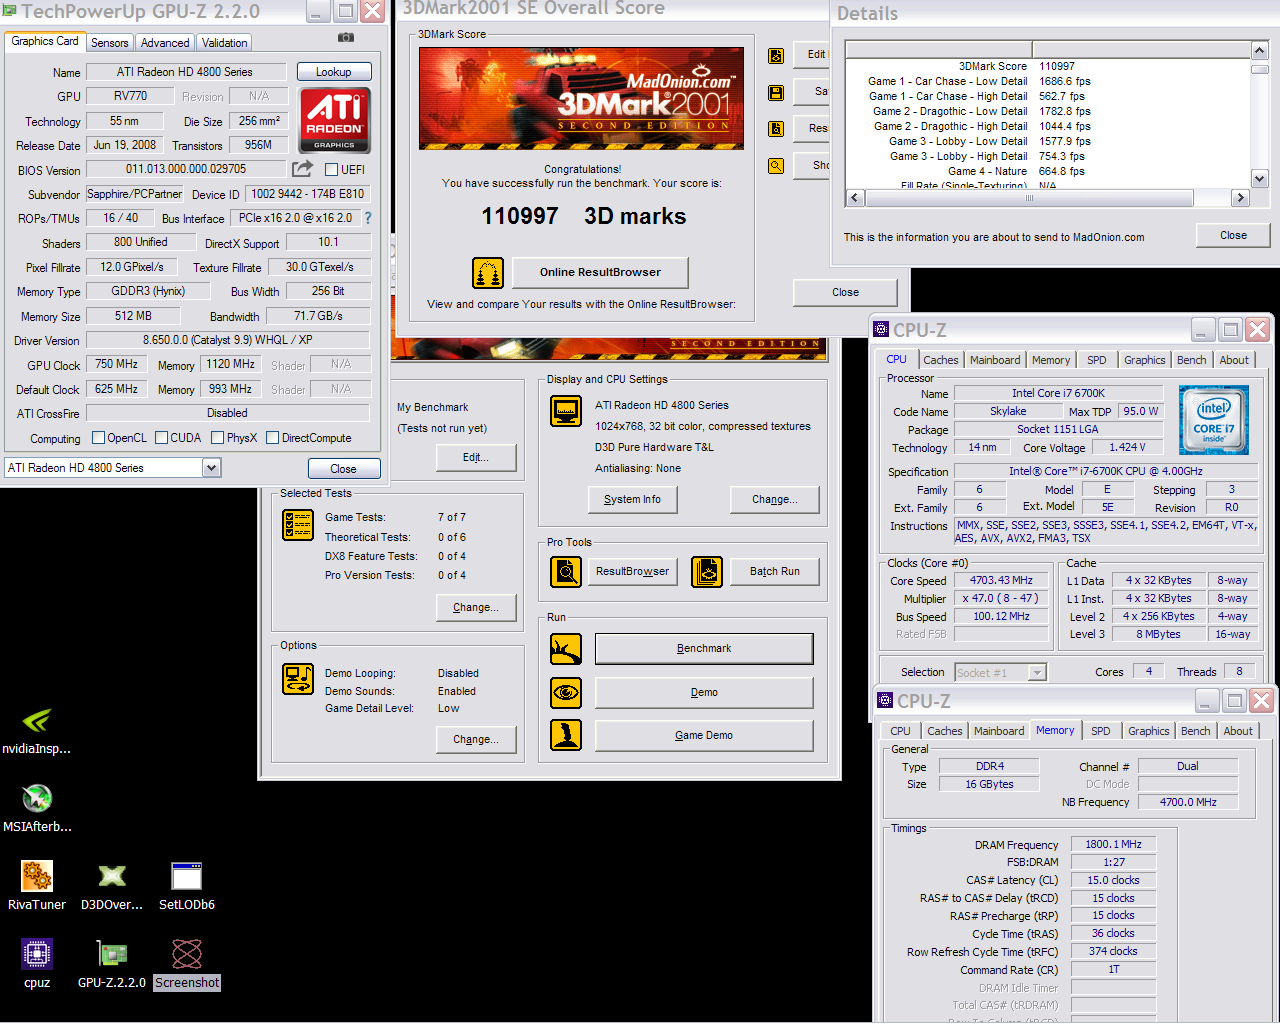Open MSIAfterburner desktop shortcut
1280x1024 pixels.
(37, 808)
